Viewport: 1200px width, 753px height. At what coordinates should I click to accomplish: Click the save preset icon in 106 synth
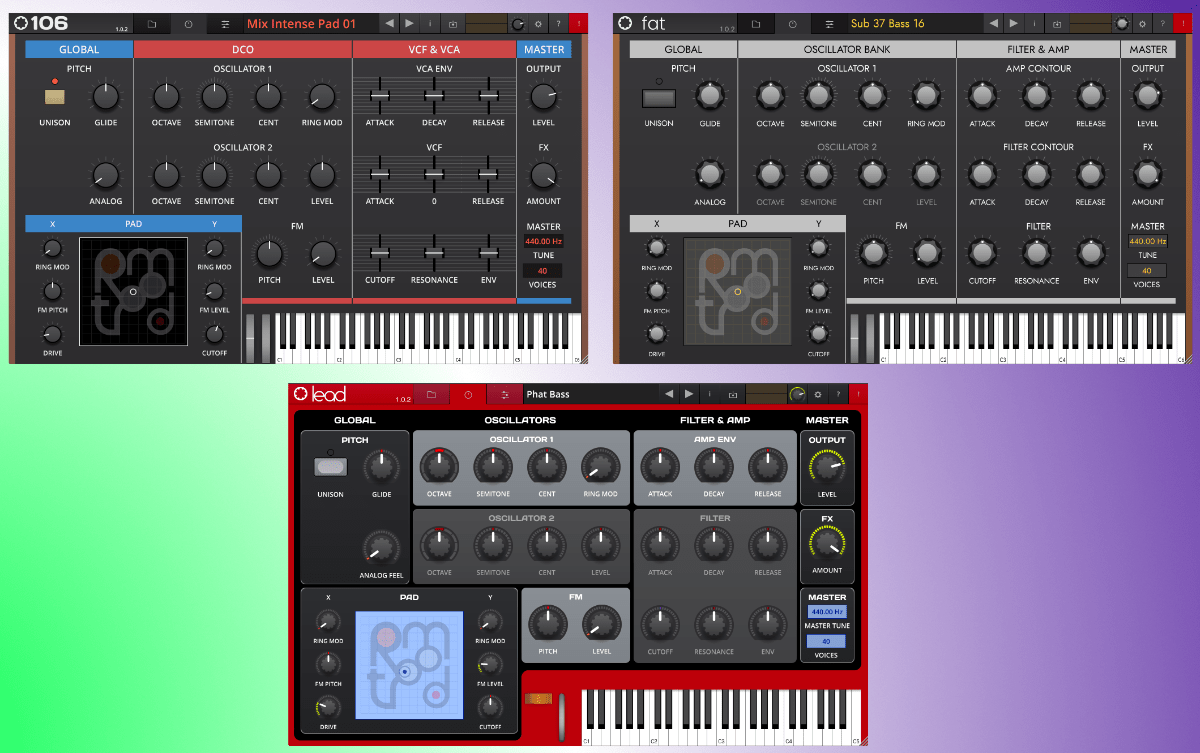(x=452, y=23)
